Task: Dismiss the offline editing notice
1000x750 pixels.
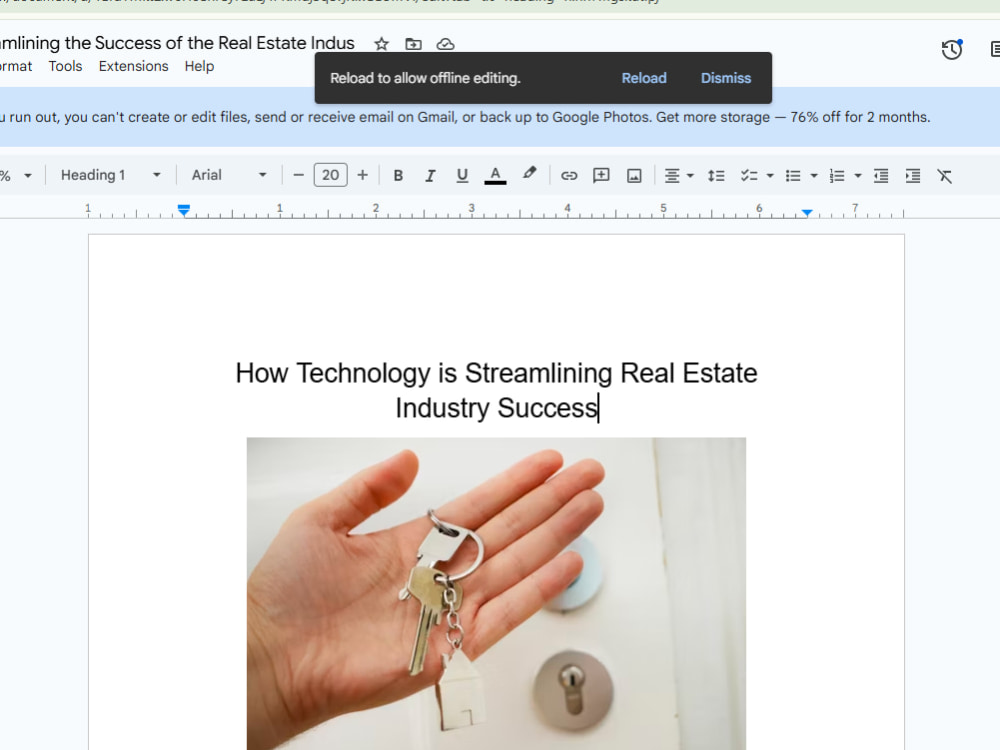Action: 726,78
